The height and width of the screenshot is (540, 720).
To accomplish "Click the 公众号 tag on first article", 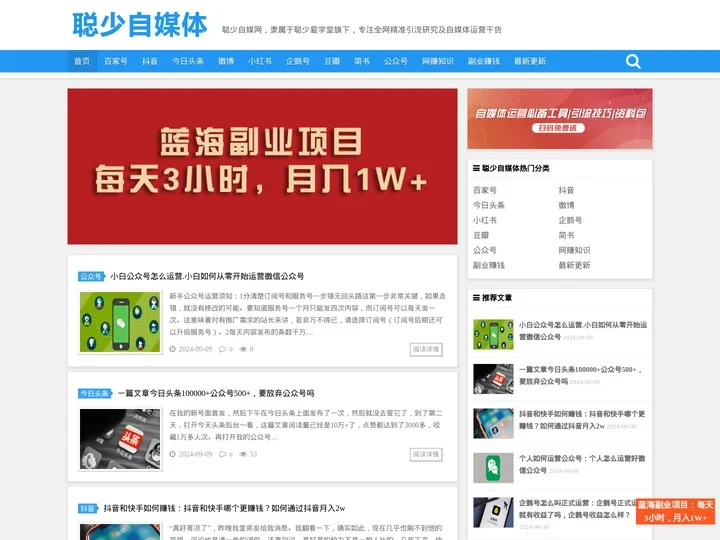I will (x=91, y=276).
